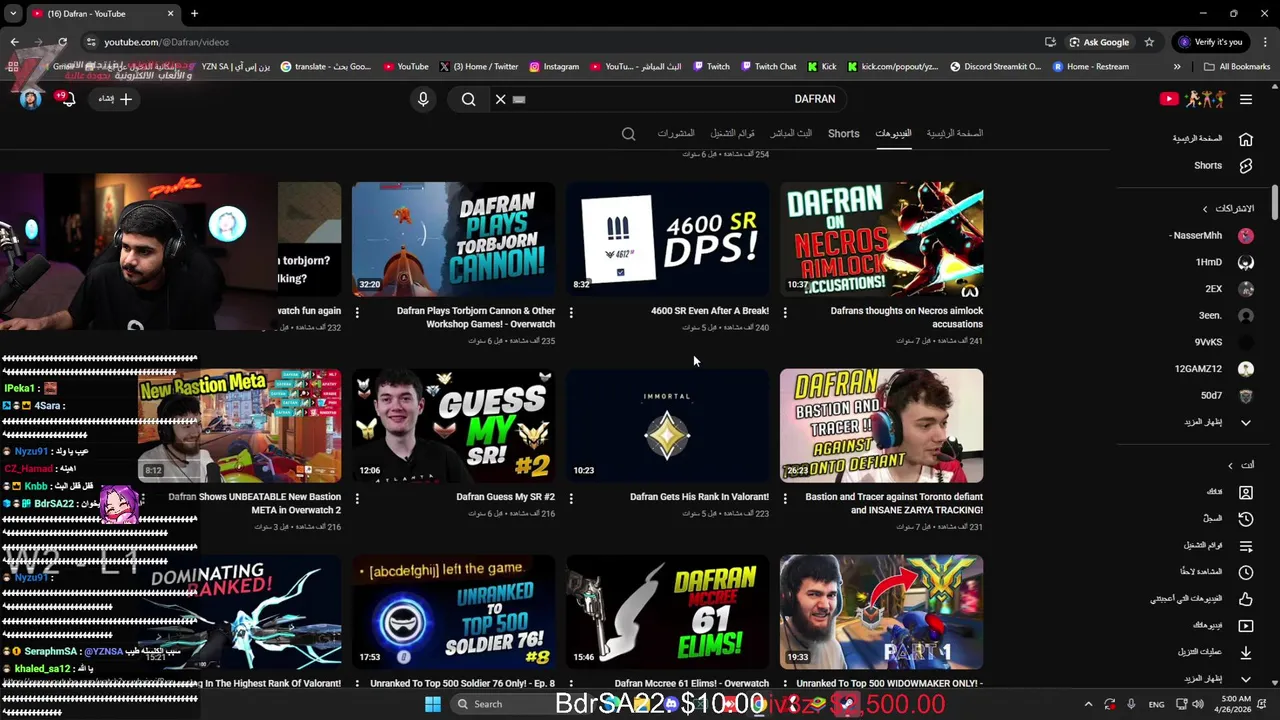The image size is (1280, 720).
Task: Open the Dafran Mccree 61 Elims thumbnail
Action: click(667, 612)
